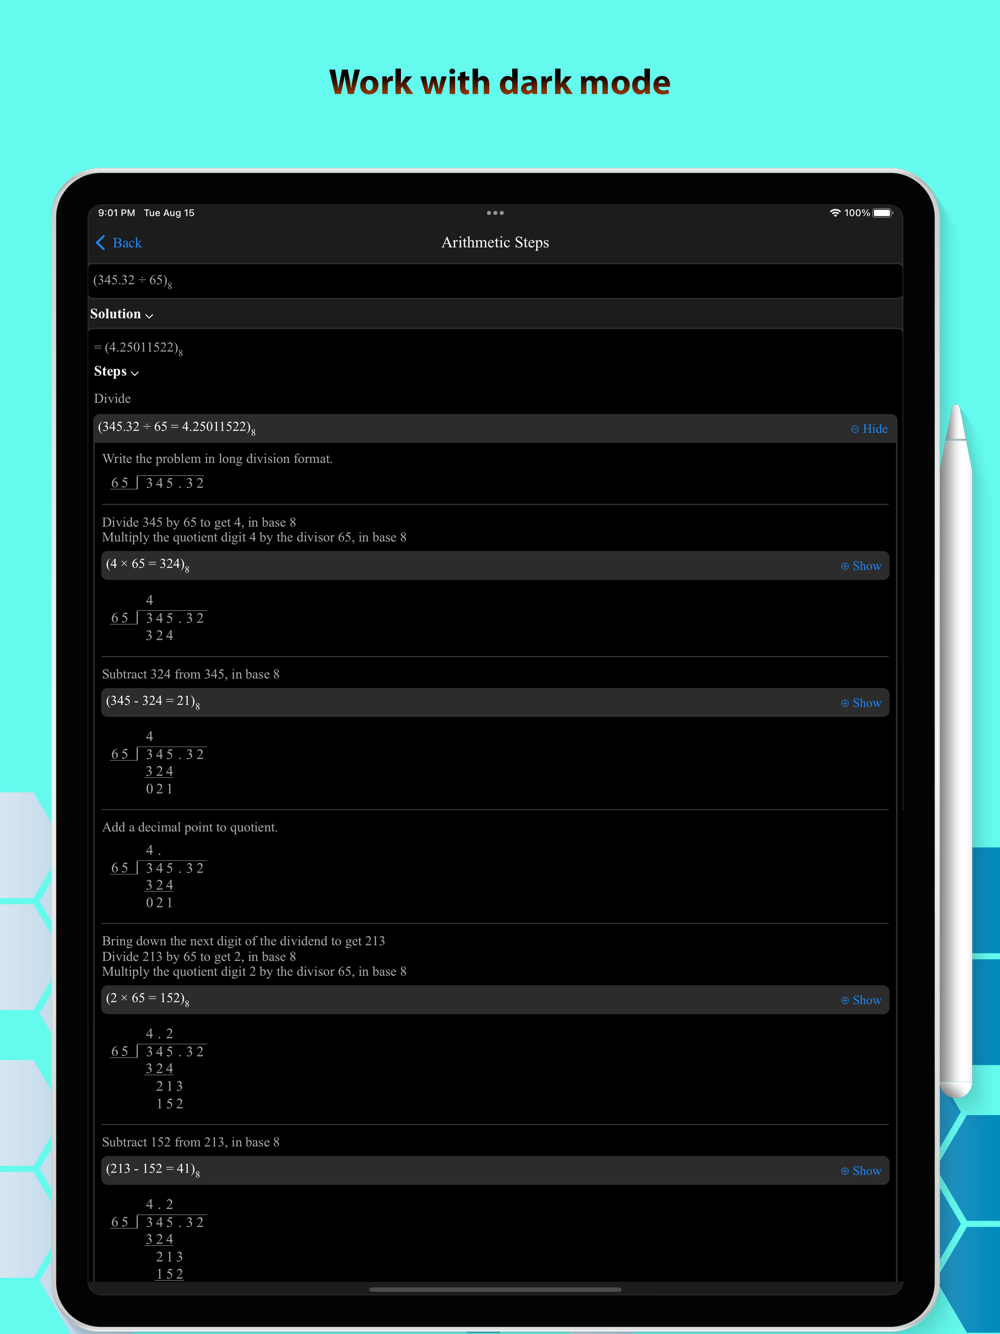The height and width of the screenshot is (1334, 1000).
Task: Click the Divide label
Action: (112, 399)
